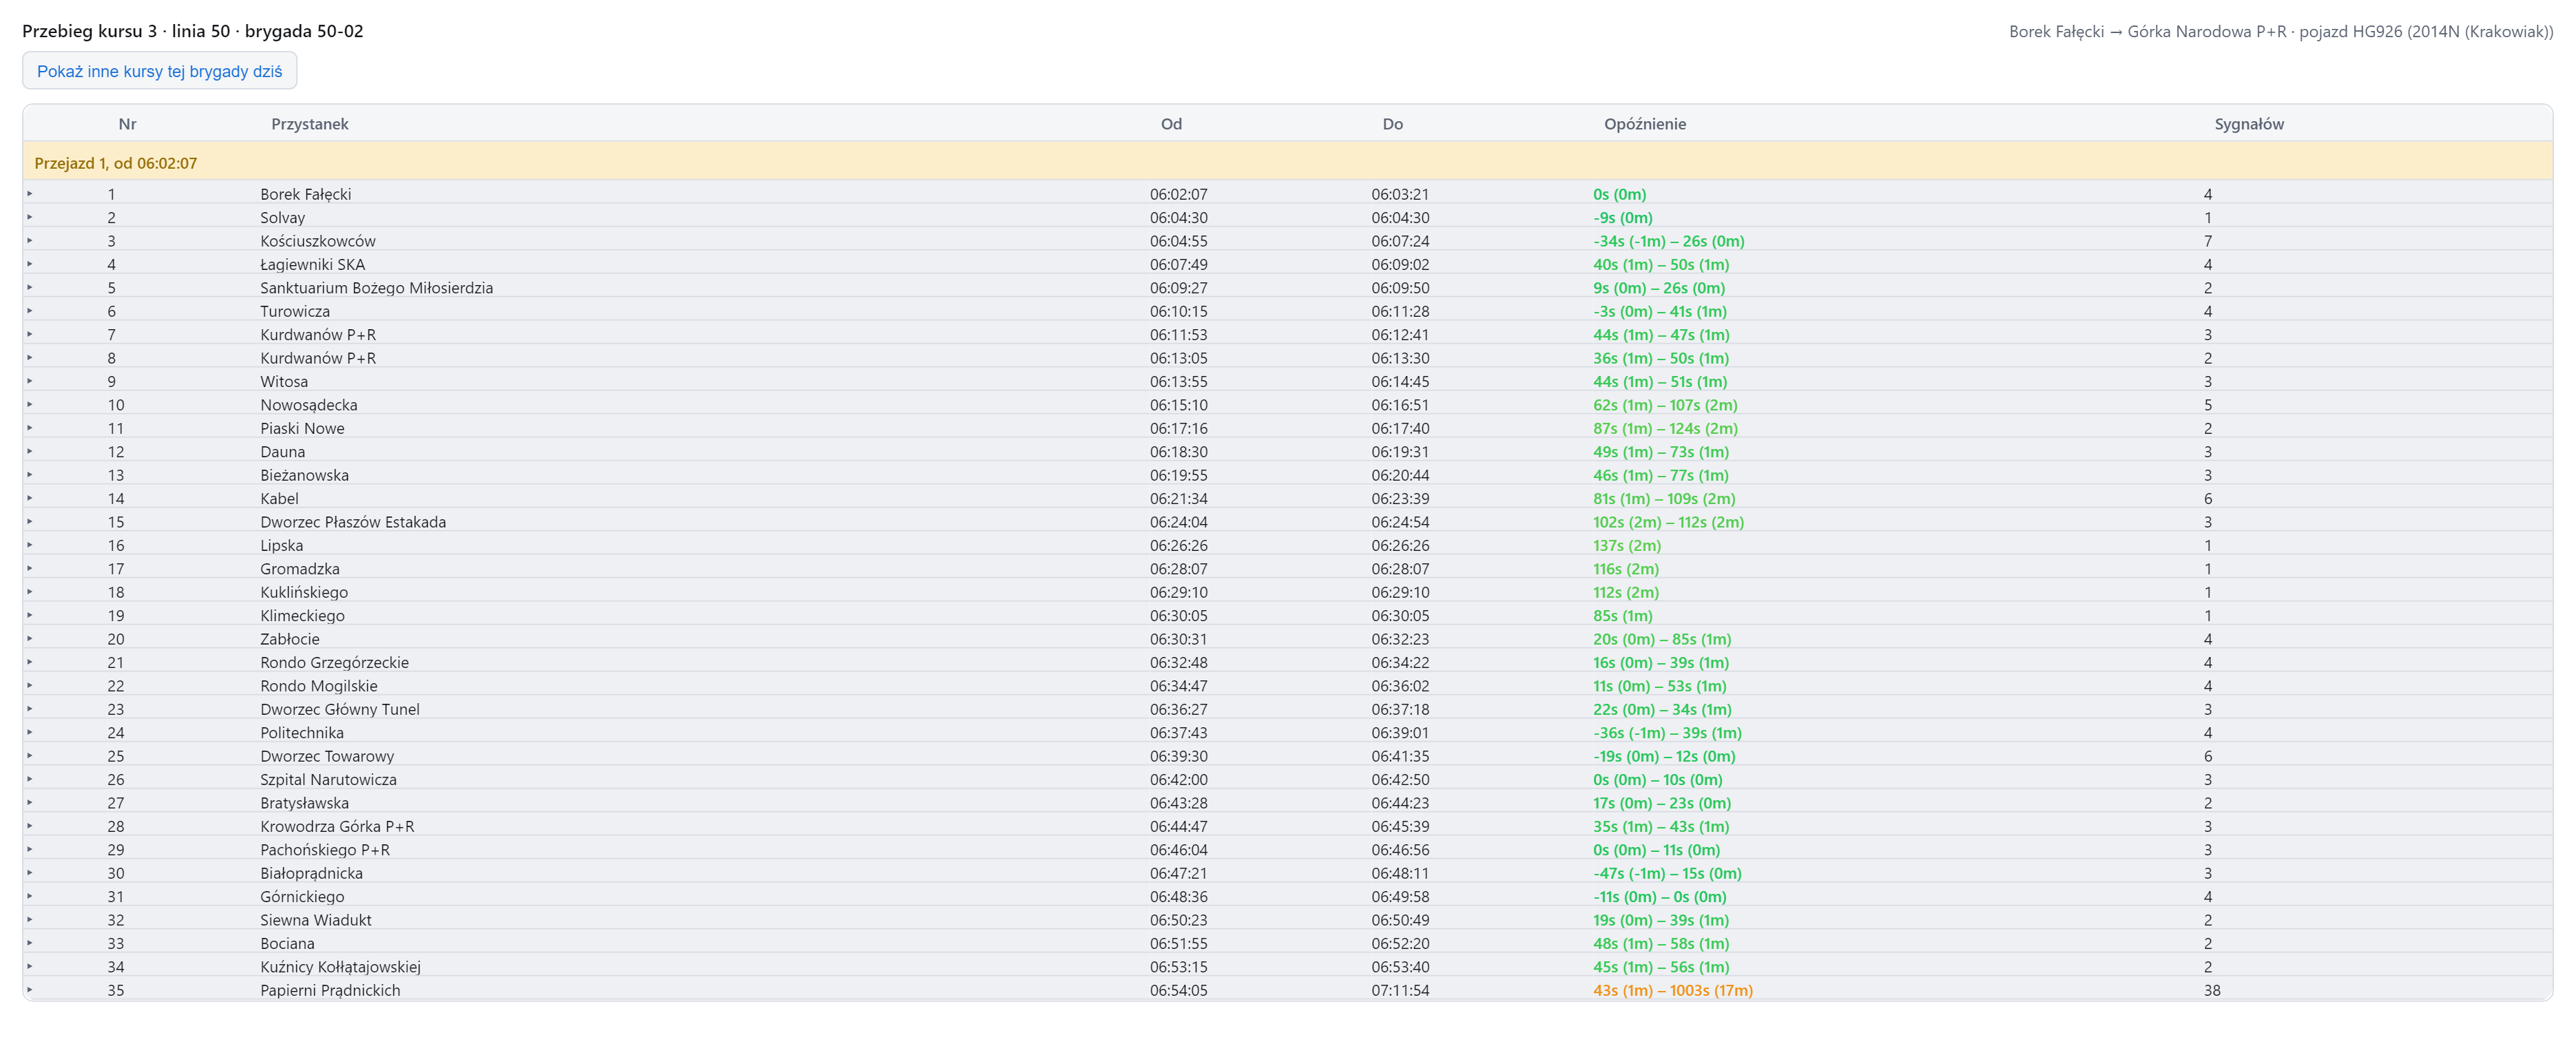Click arrival time '06:02:07' in row 1

click(x=1178, y=194)
